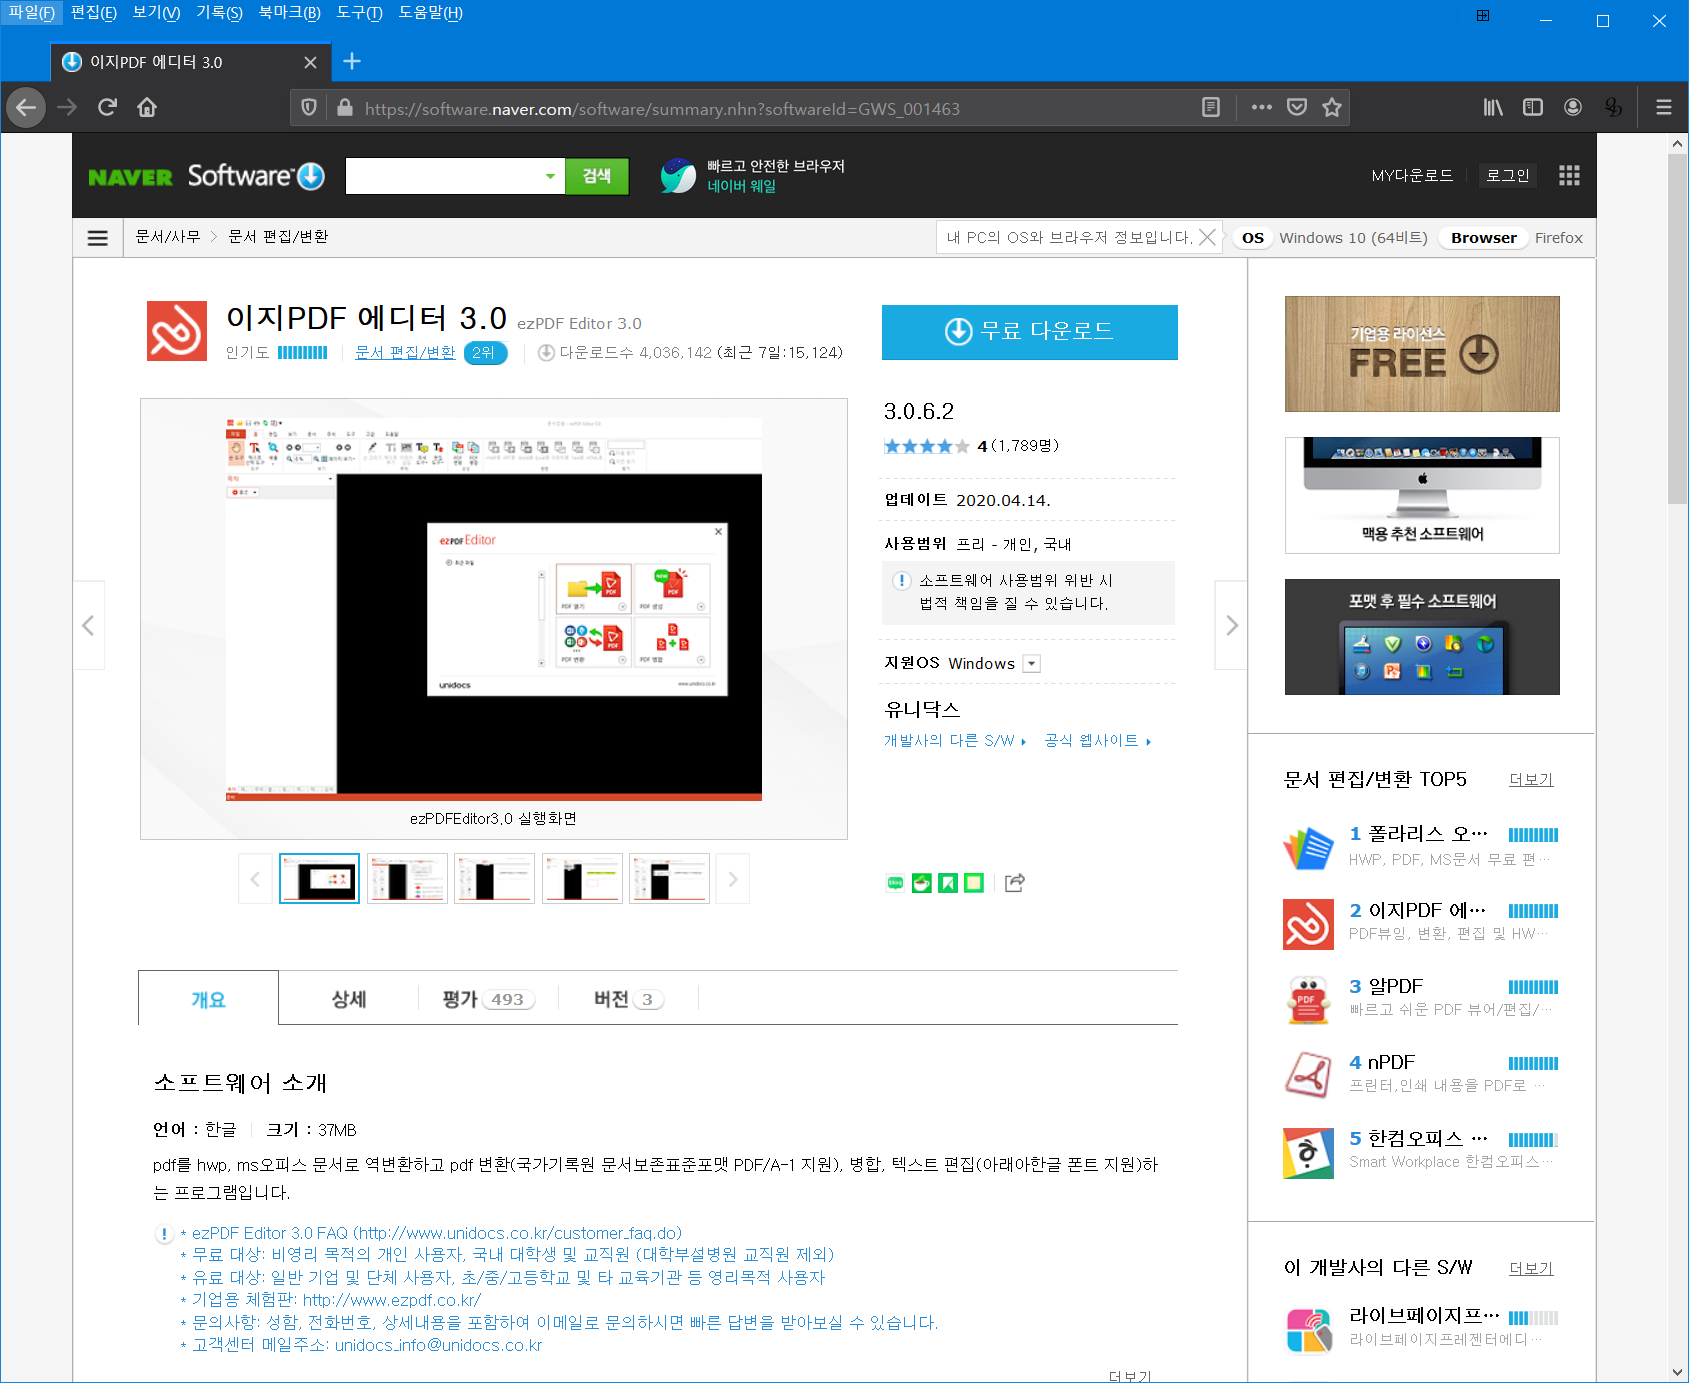Open Naver apps grid icon
Image resolution: width=1689 pixels, height=1383 pixels.
pos(1569,176)
